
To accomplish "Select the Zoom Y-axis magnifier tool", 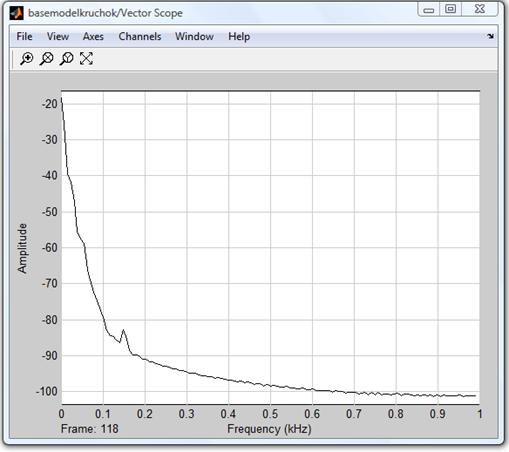I will coord(66,59).
